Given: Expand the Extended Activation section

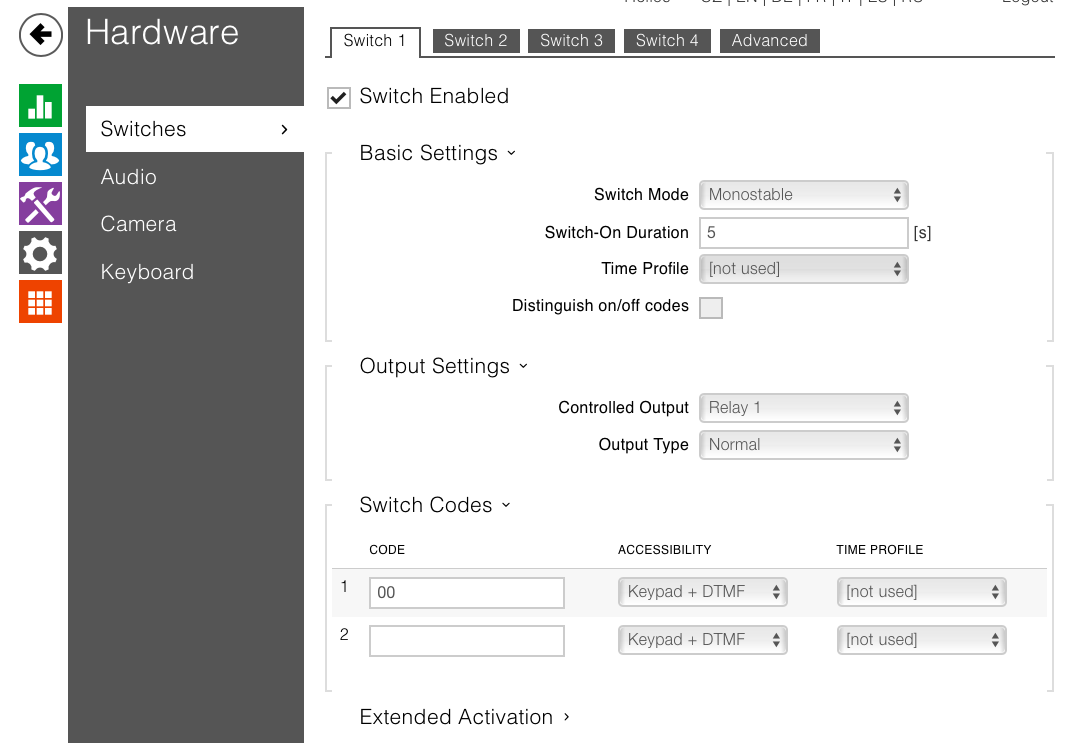Looking at the screenshot, I should click(x=464, y=717).
